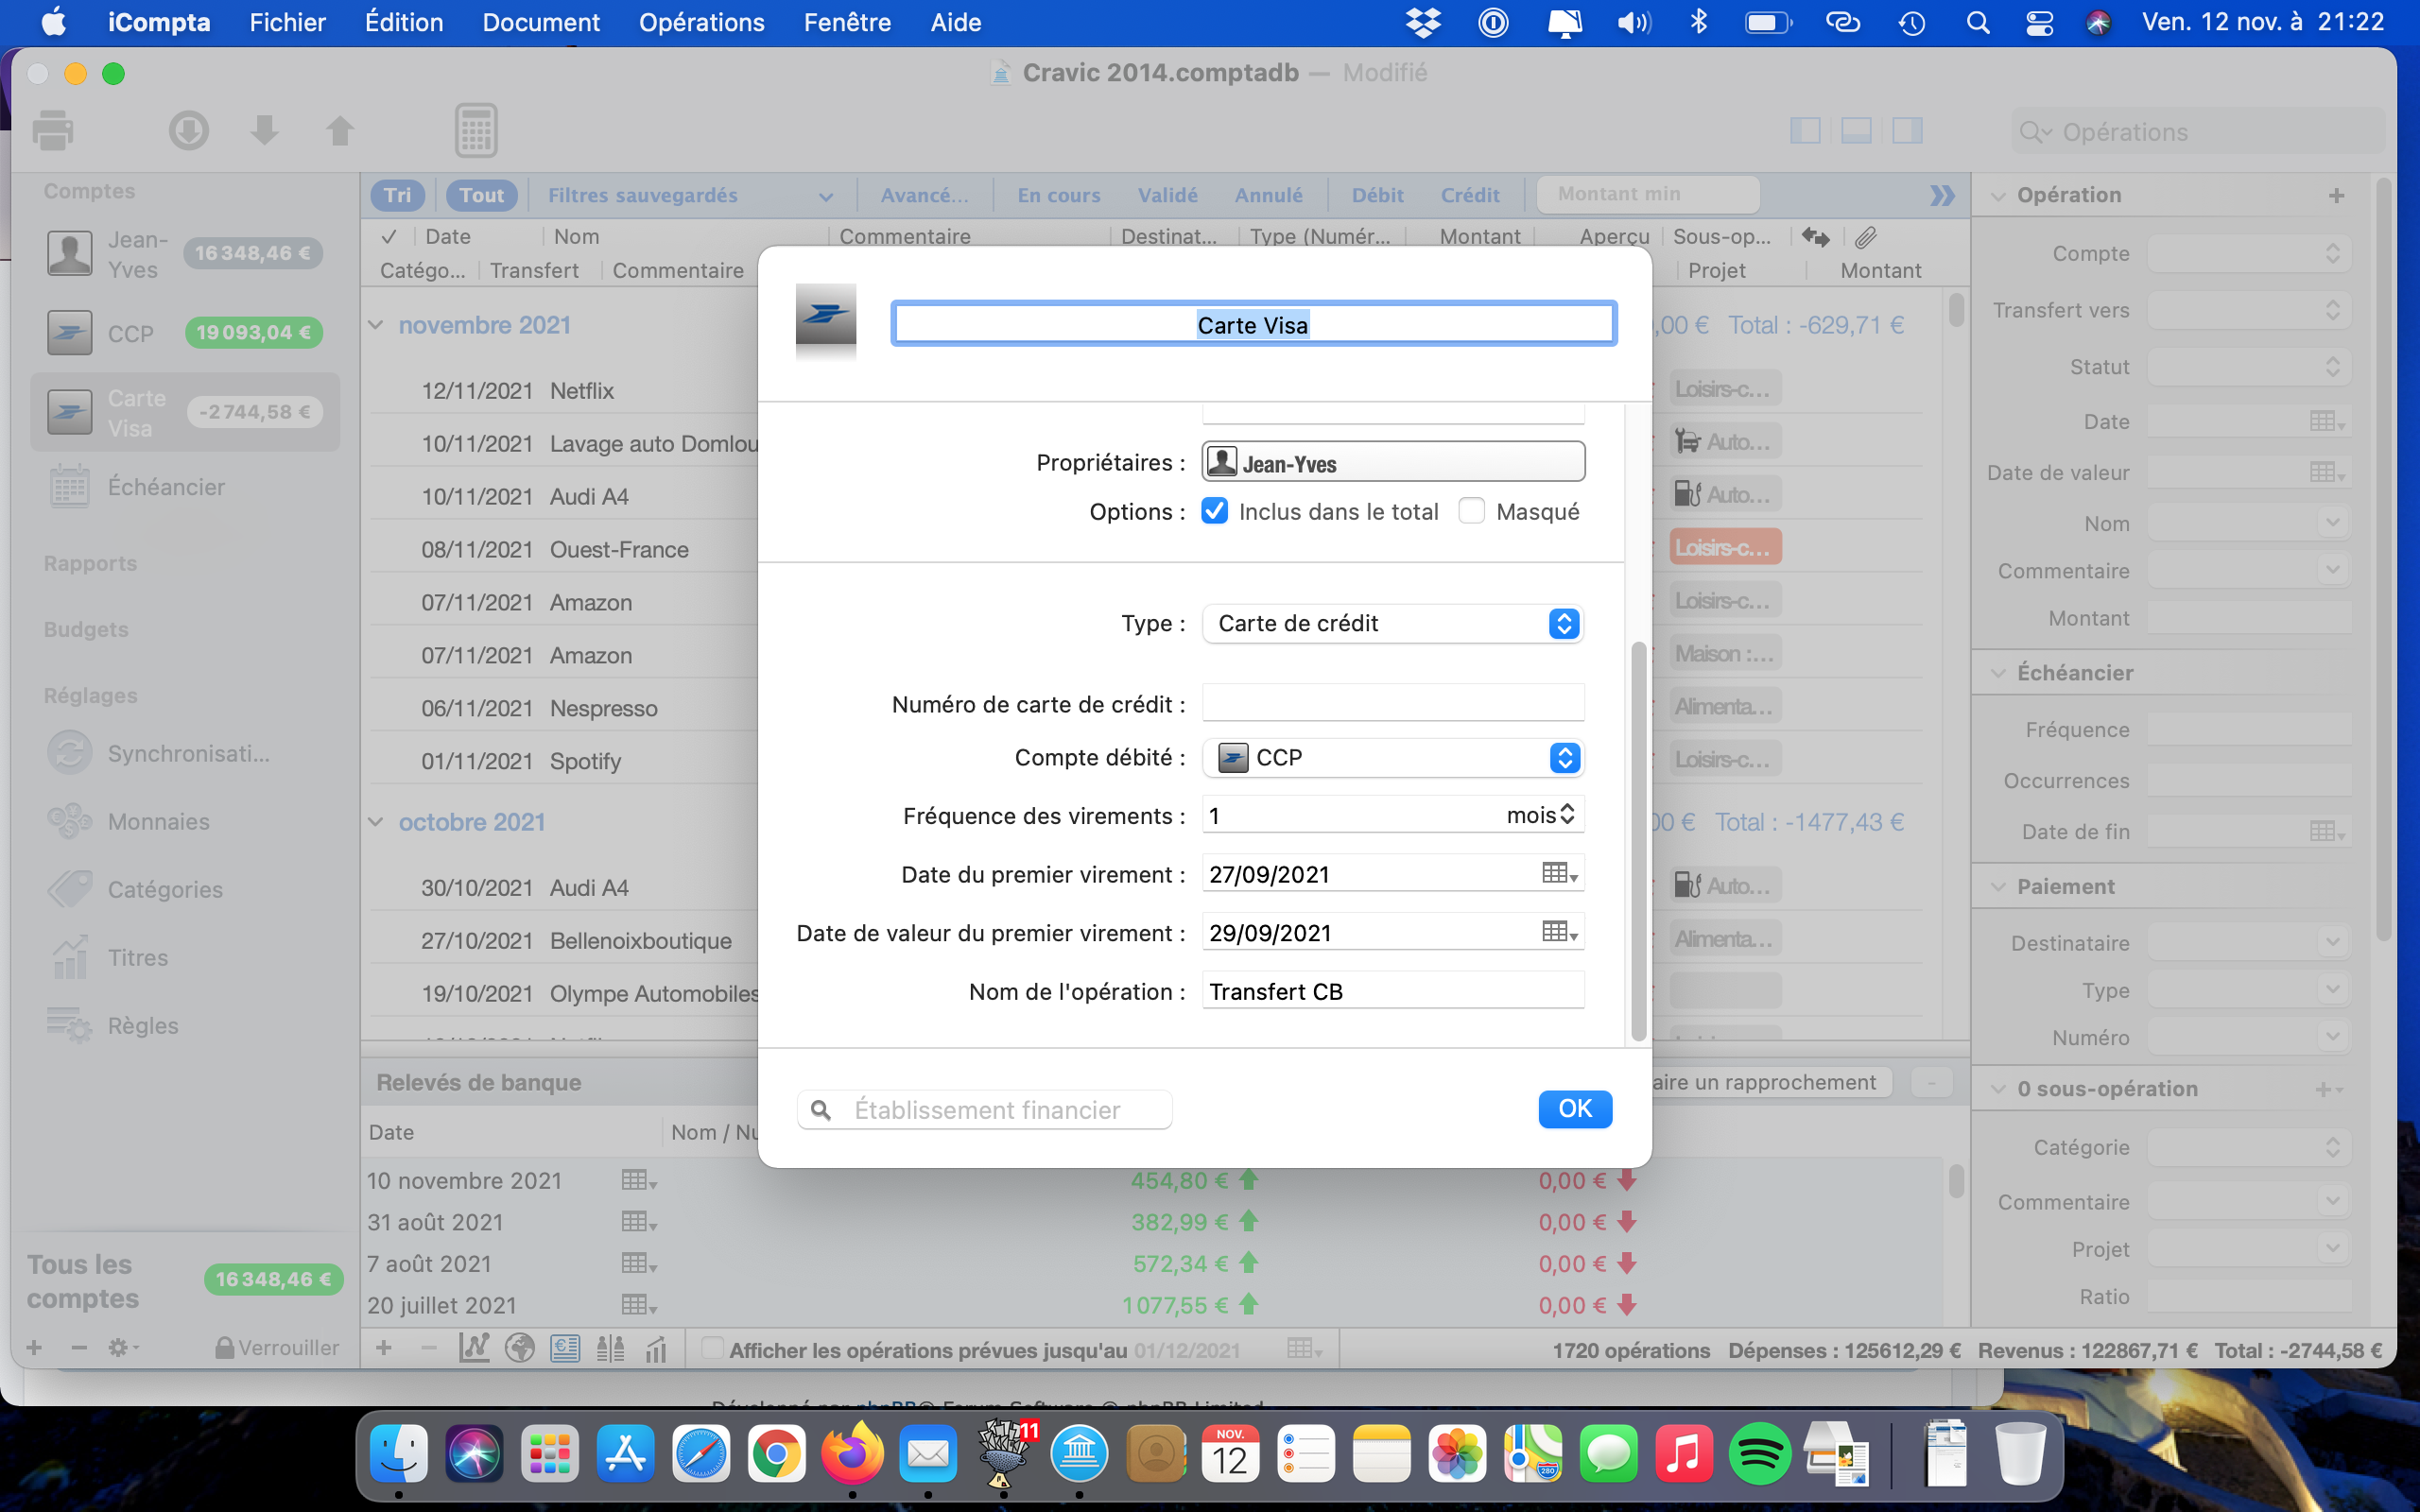Screen dimensions: 2420x1512
Task: Click the print toolbar icon
Action: pyautogui.click(x=53, y=131)
